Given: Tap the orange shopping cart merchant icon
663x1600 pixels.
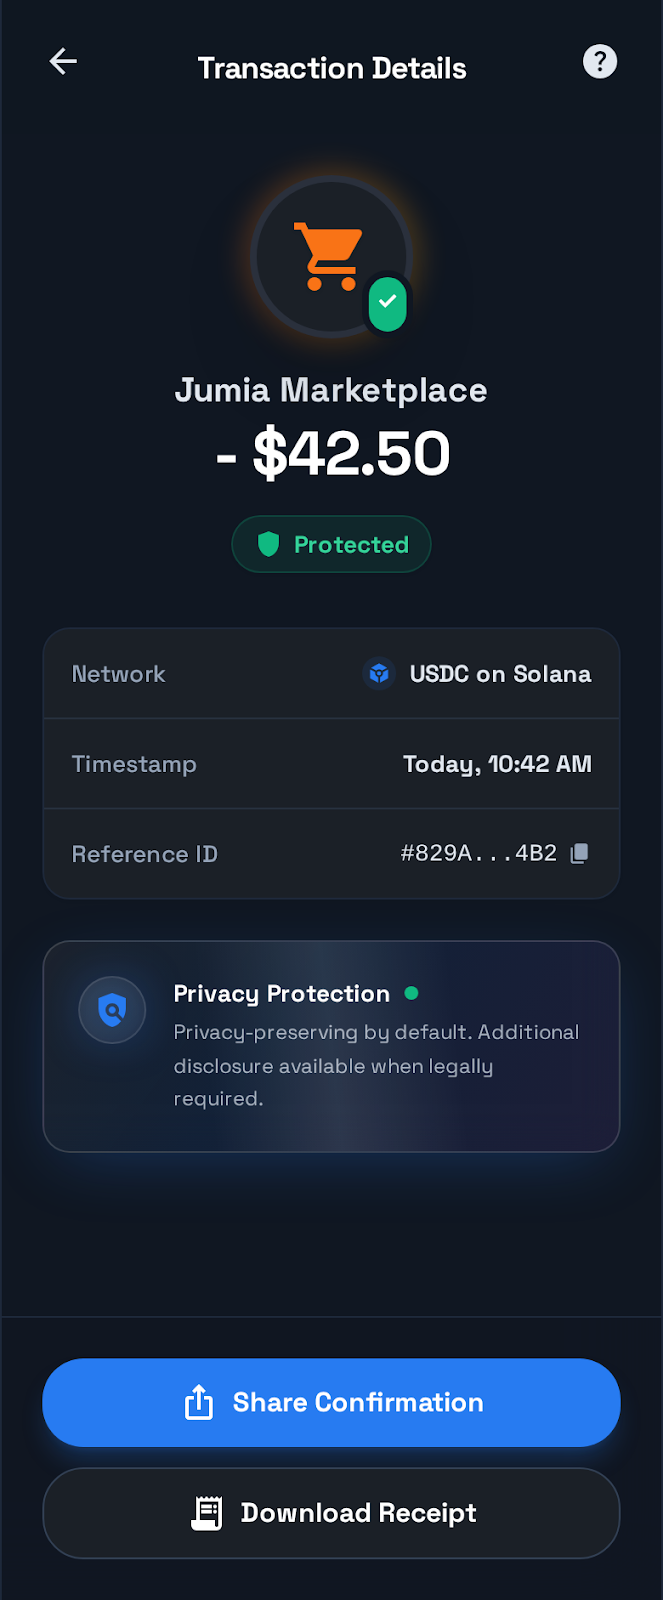Looking at the screenshot, I should (327, 256).
